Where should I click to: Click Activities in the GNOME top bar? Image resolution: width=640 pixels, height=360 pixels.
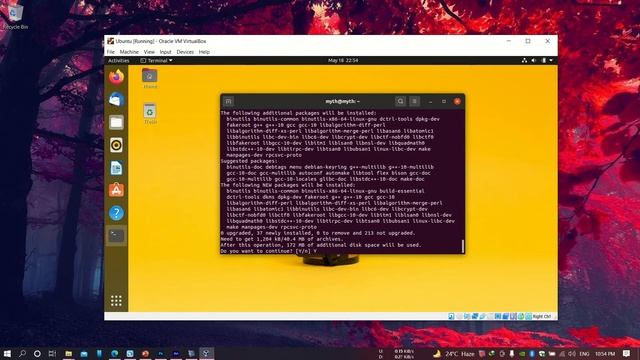pos(118,60)
